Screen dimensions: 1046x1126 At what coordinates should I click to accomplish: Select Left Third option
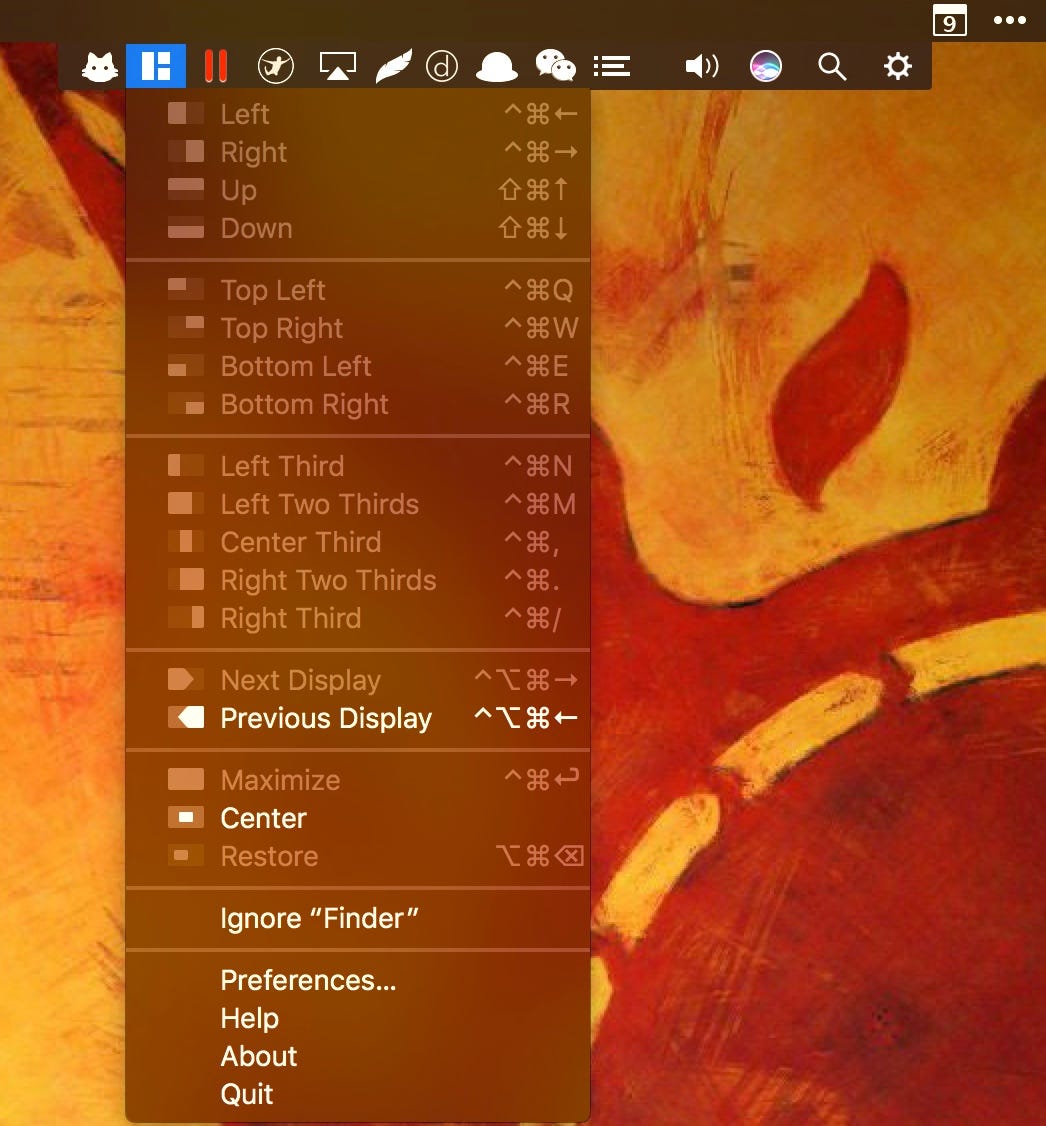point(358,466)
